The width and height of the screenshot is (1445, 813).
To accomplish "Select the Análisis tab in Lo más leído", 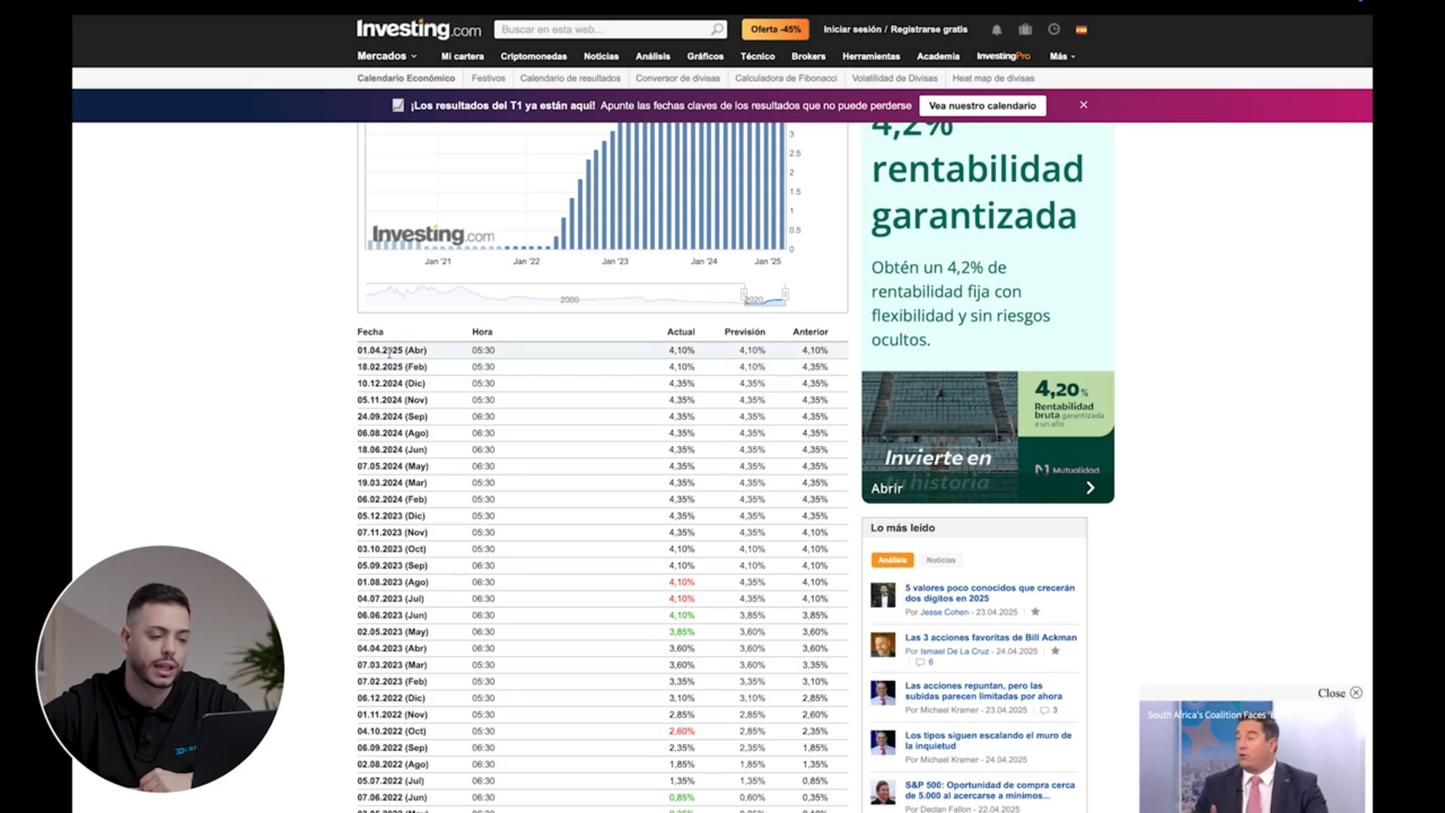I will coord(892,560).
